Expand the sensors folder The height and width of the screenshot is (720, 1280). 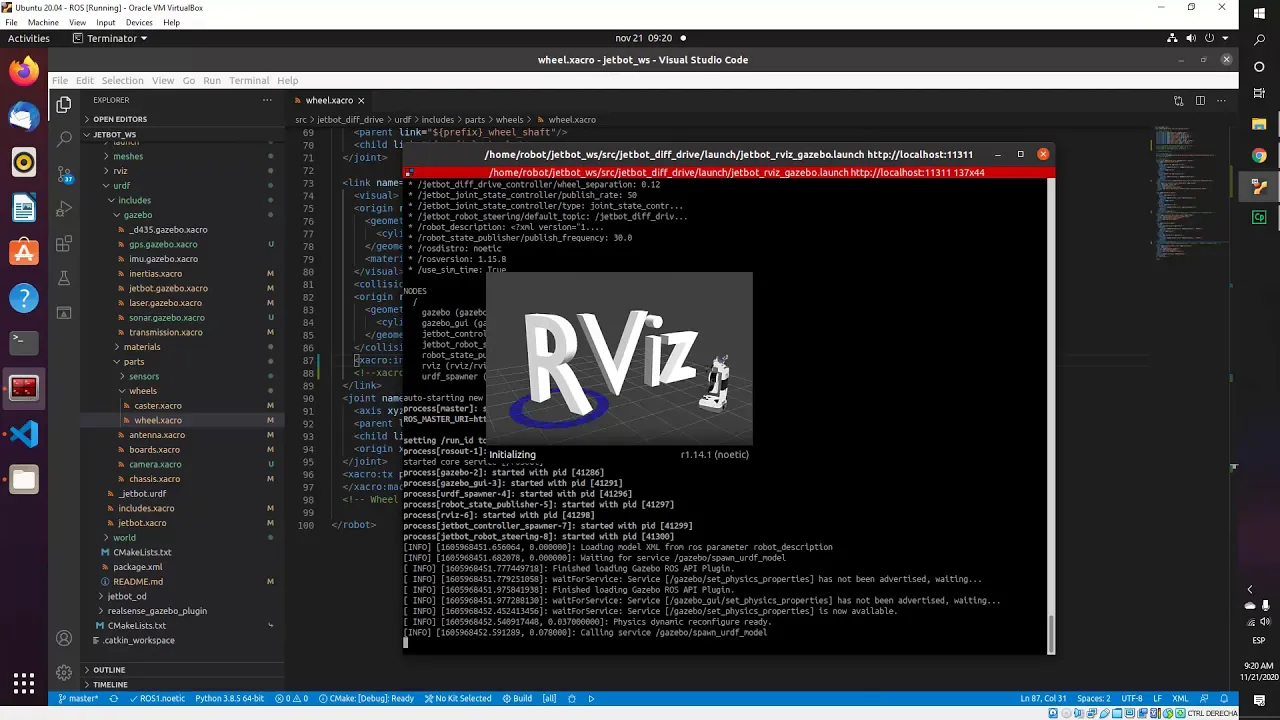144,376
